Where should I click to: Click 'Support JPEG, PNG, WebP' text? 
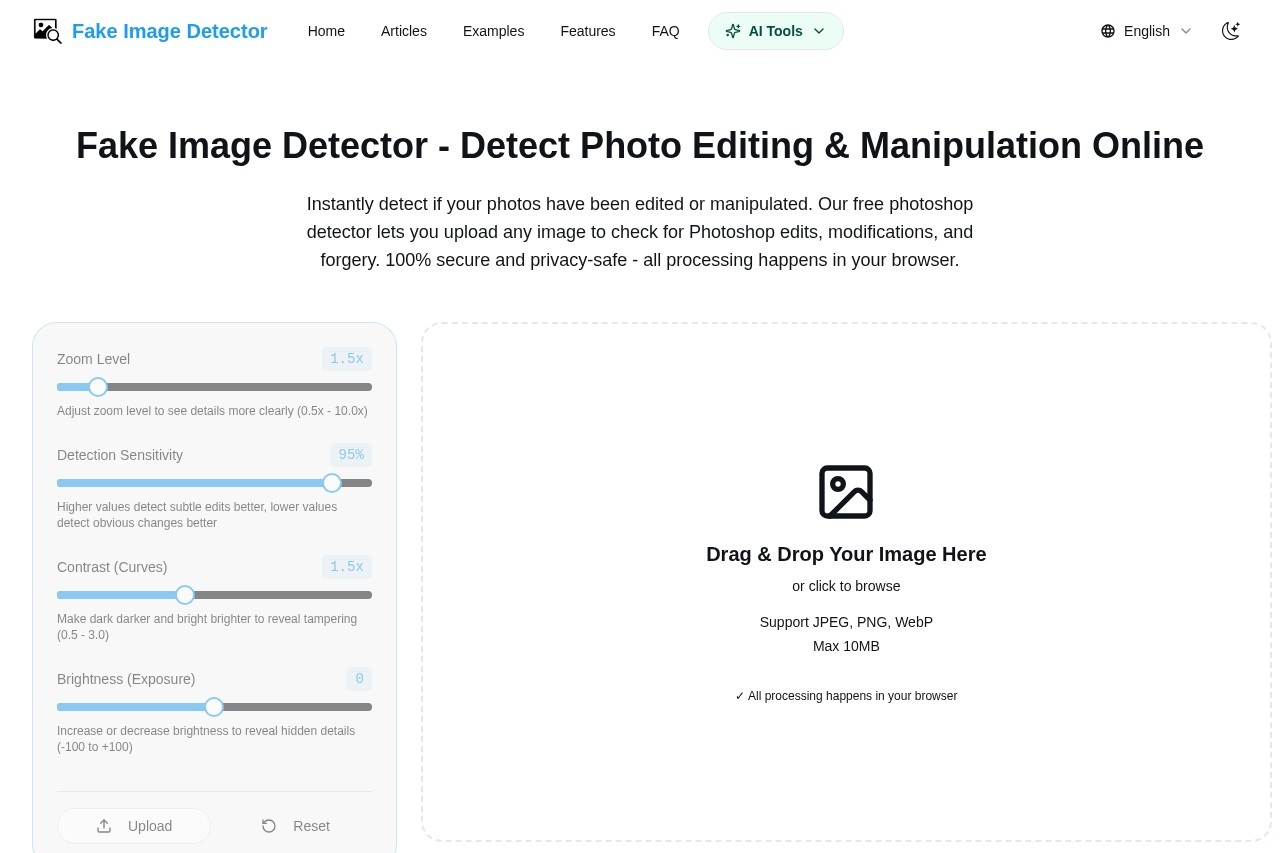point(846,622)
